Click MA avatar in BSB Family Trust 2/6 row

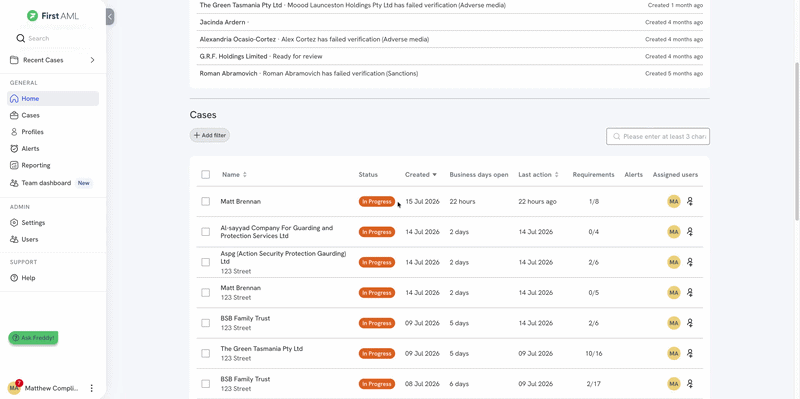click(x=674, y=323)
